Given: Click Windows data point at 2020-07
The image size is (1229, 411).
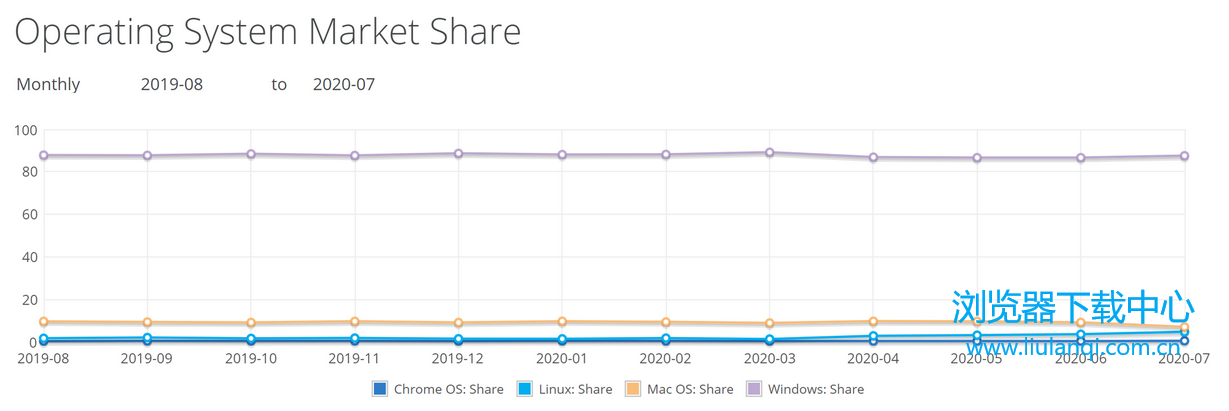Looking at the screenshot, I should [x=1184, y=156].
